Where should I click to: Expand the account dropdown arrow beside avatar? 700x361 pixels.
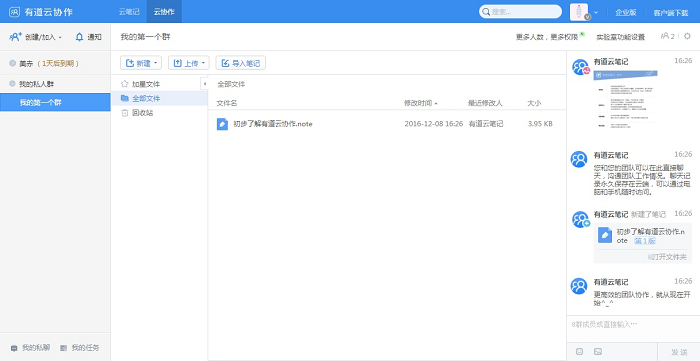[x=596, y=12]
